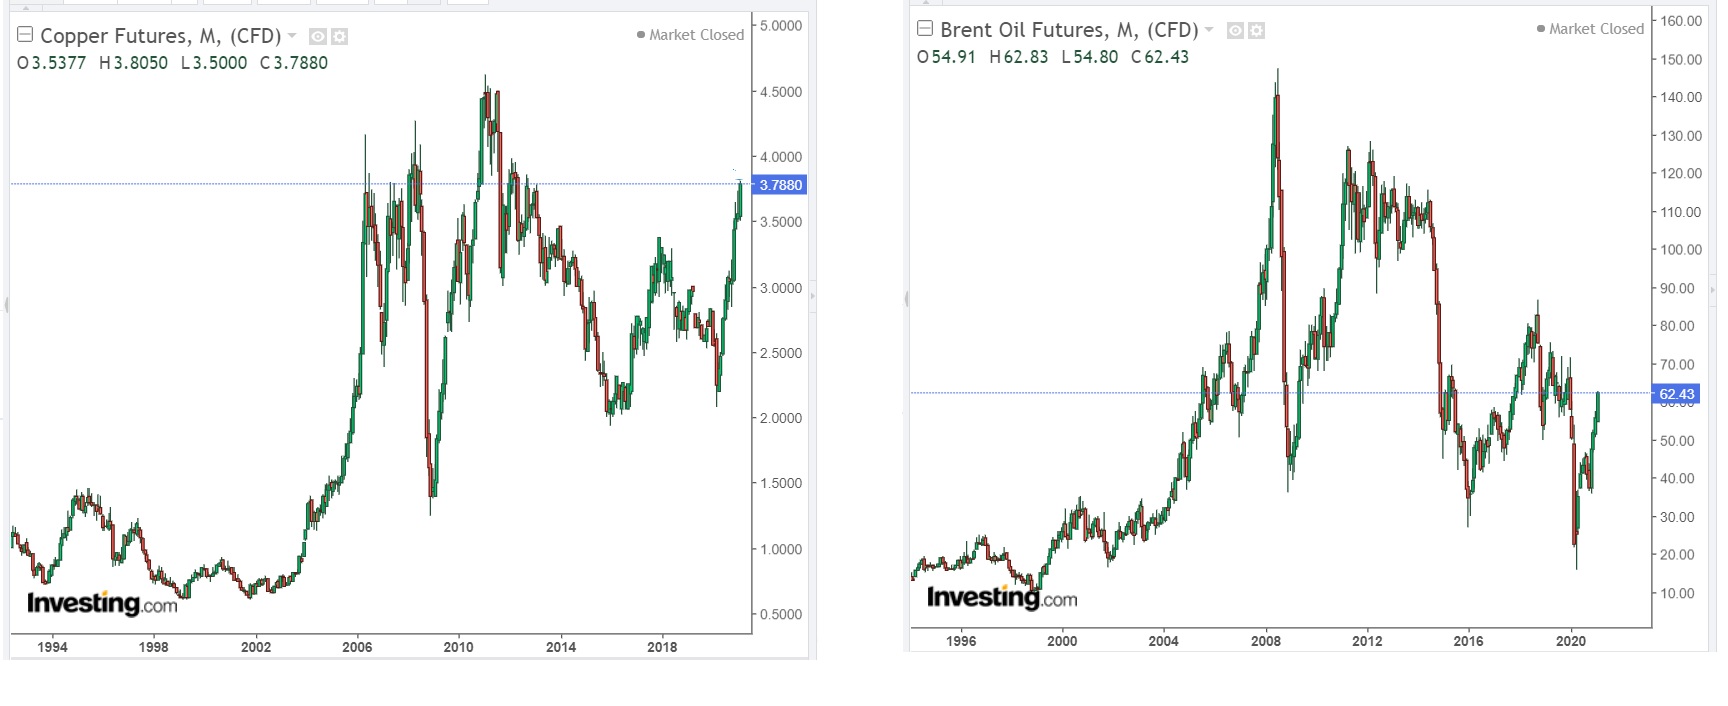Click the Copper Futures, M, (CFD) title
The width and height of the screenshot is (1728, 706).
(160, 36)
